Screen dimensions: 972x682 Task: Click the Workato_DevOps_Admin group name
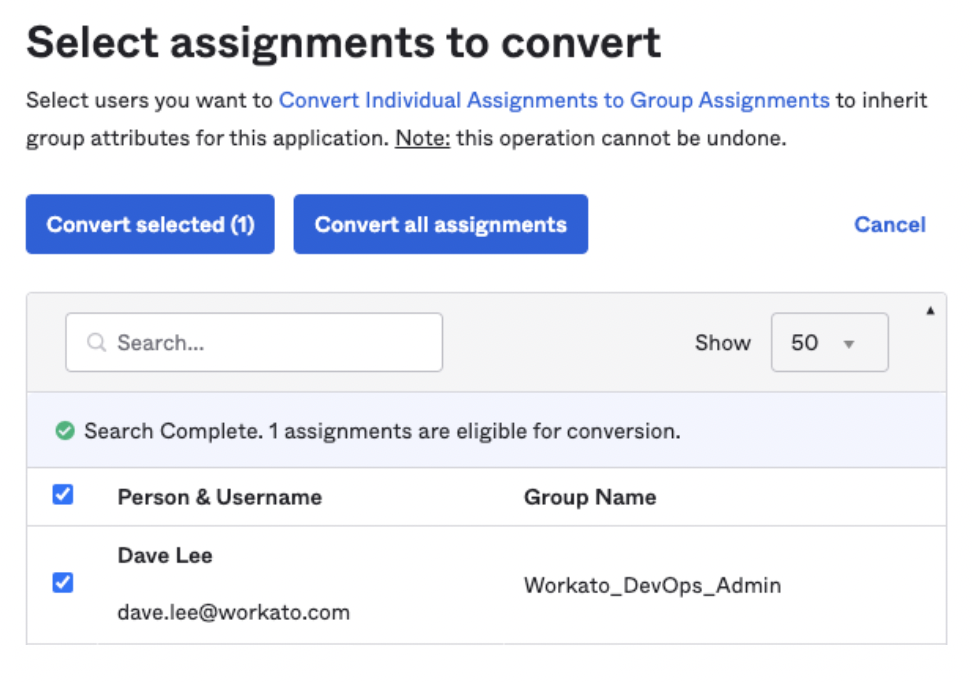click(x=652, y=585)
